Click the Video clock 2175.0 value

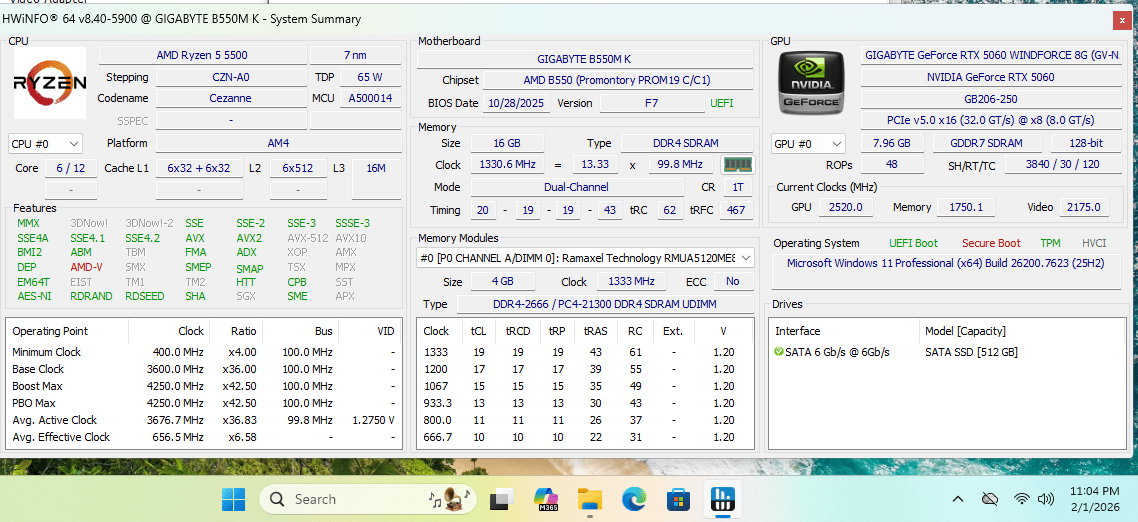pyautogui.click(x=1084, y=208)
